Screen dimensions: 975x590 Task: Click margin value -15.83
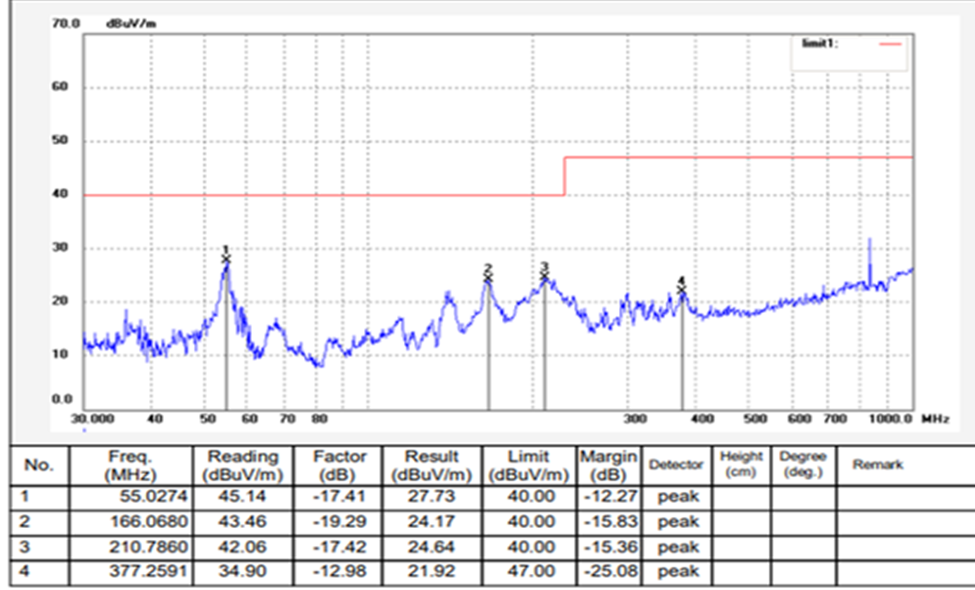click(611, 522)
